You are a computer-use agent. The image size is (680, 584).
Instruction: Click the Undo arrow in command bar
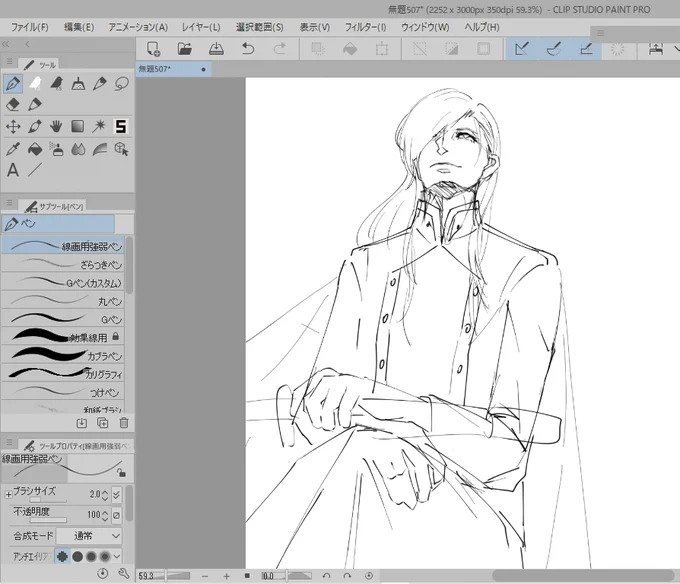[x=248, y=49]
